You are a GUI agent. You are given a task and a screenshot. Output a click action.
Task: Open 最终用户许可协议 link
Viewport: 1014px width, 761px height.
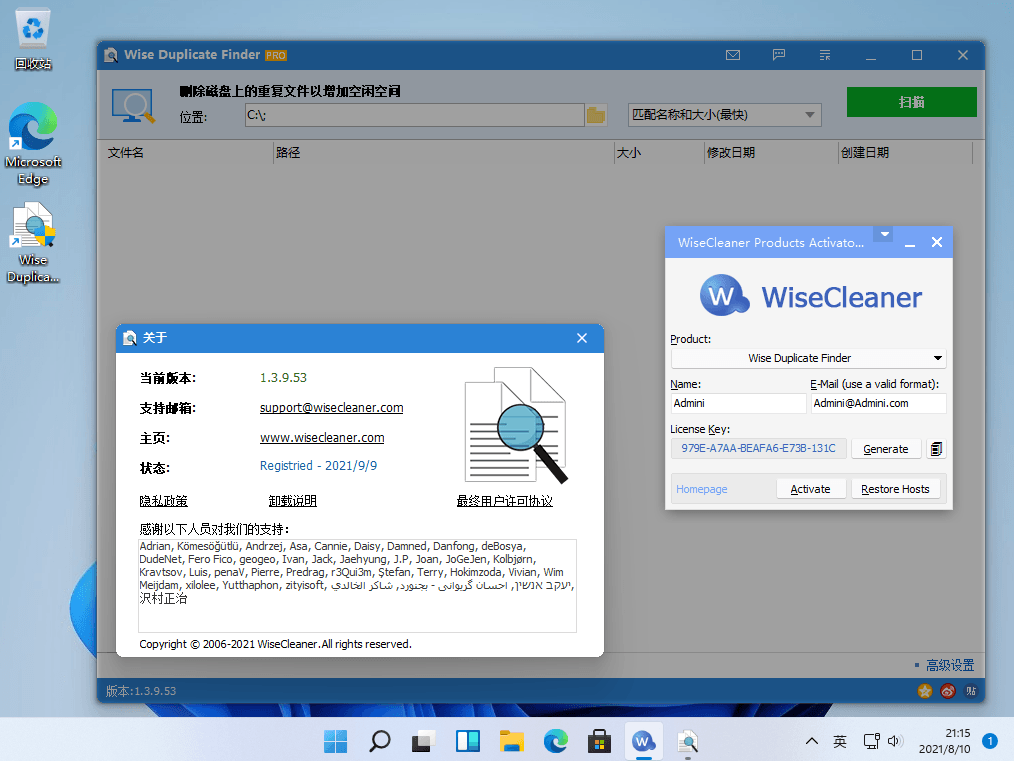pyautogui.click(x=504, y=501)
